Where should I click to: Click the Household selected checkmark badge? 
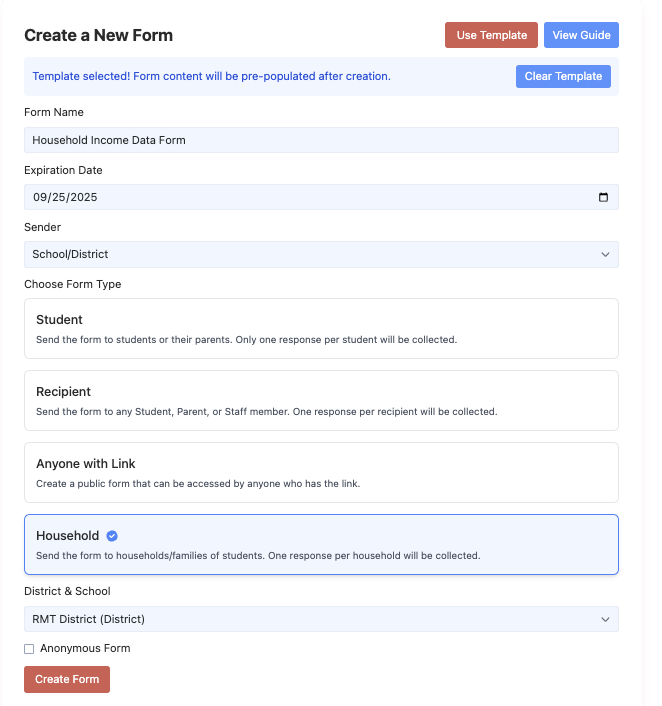point(112,536)
